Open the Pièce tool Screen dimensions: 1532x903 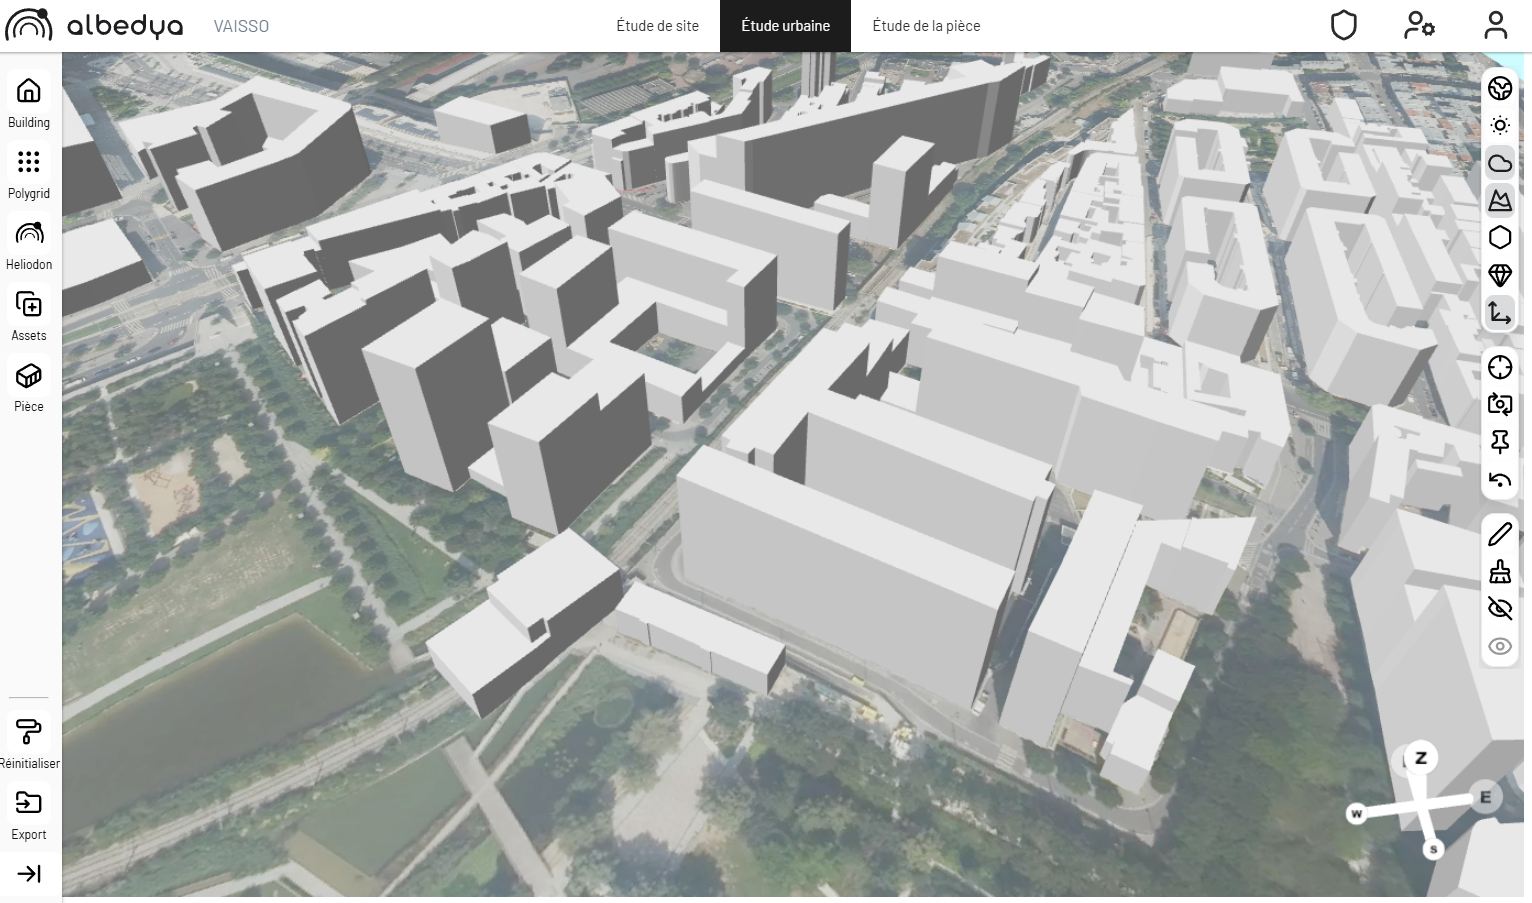tap(29, 387)
